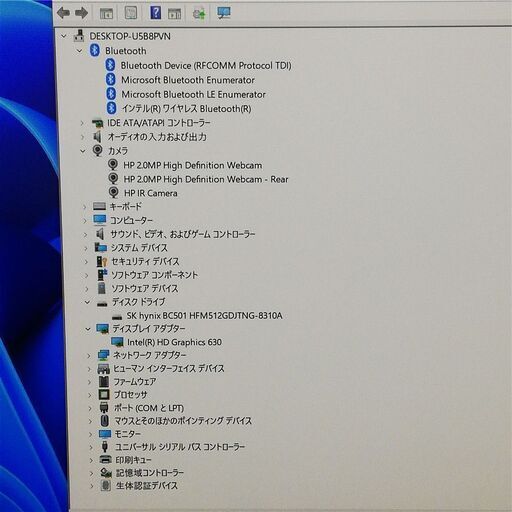Expand the ネットワーク アダプター category

tap(89, 356)
